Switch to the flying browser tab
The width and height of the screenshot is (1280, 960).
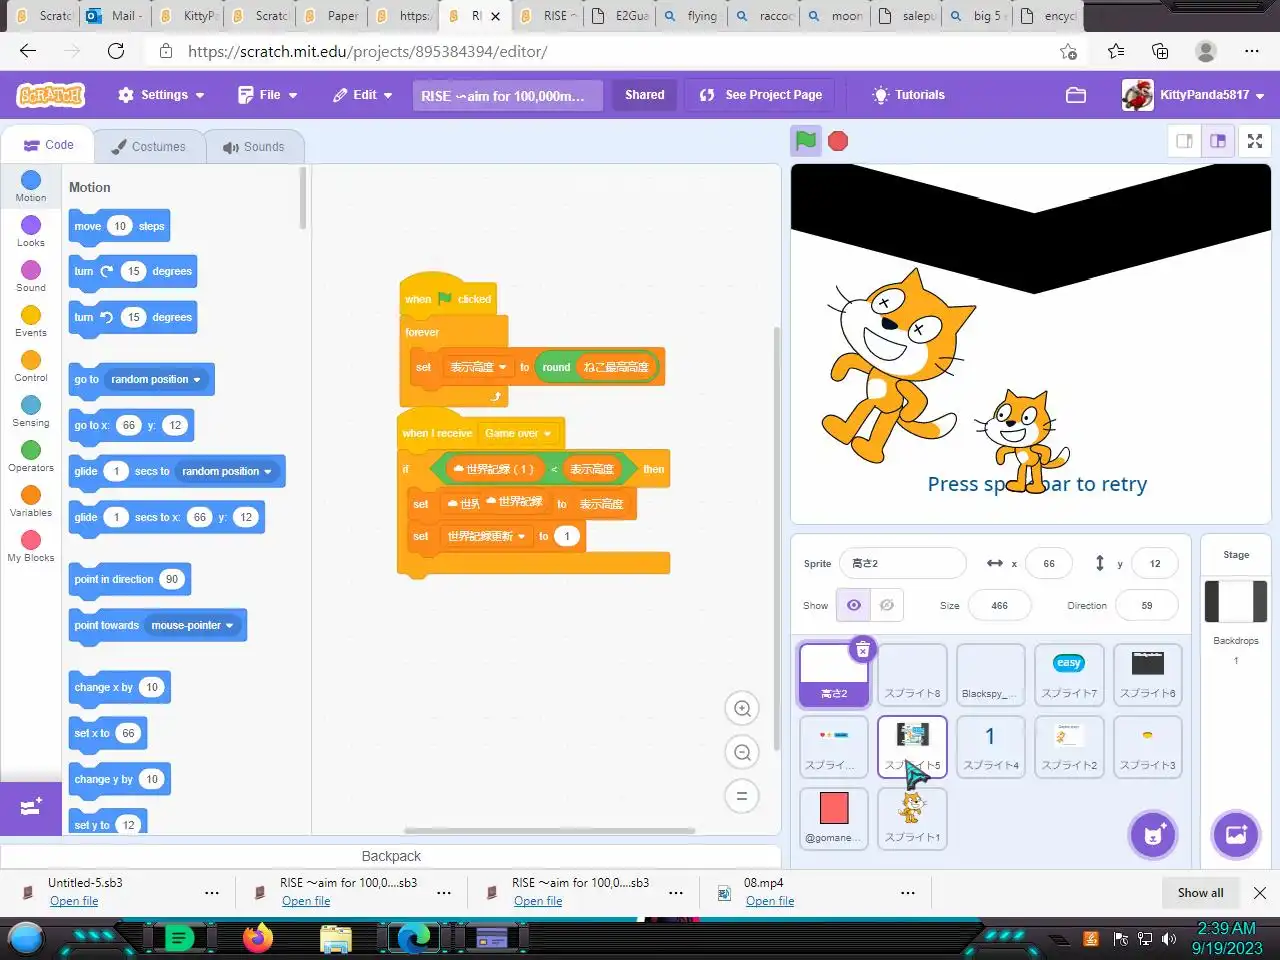[x=692, y=16]
